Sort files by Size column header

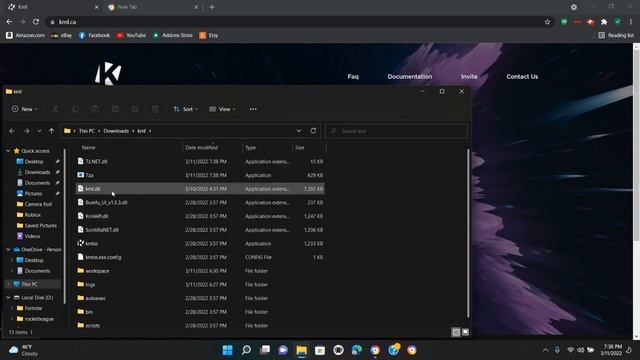[300, 147]
